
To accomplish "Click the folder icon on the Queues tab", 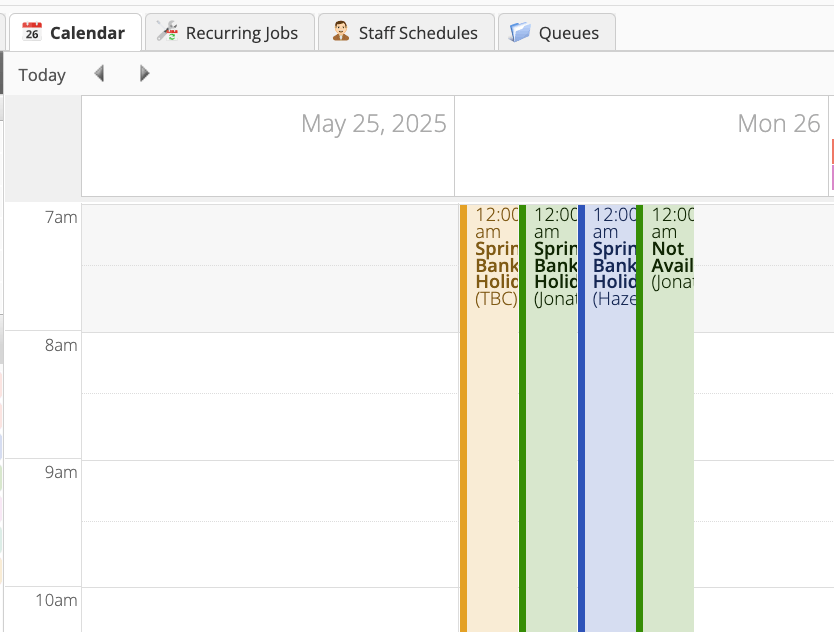I will [518, 31].
